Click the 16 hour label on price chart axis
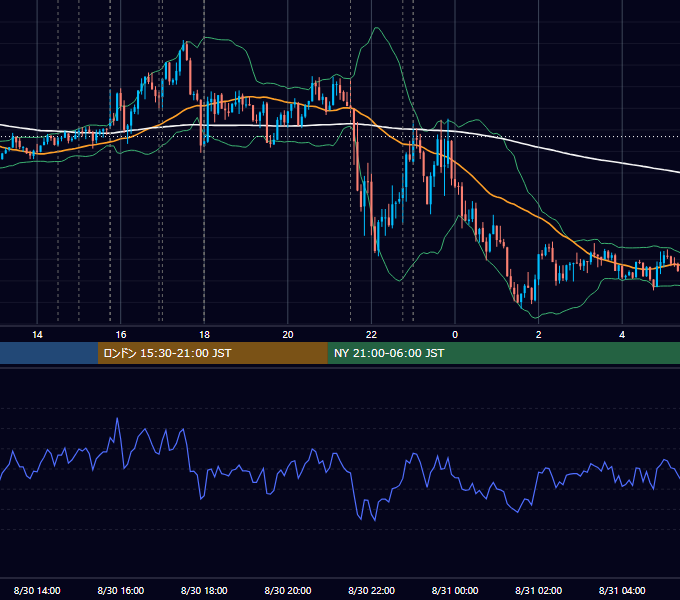 [121, 335]
